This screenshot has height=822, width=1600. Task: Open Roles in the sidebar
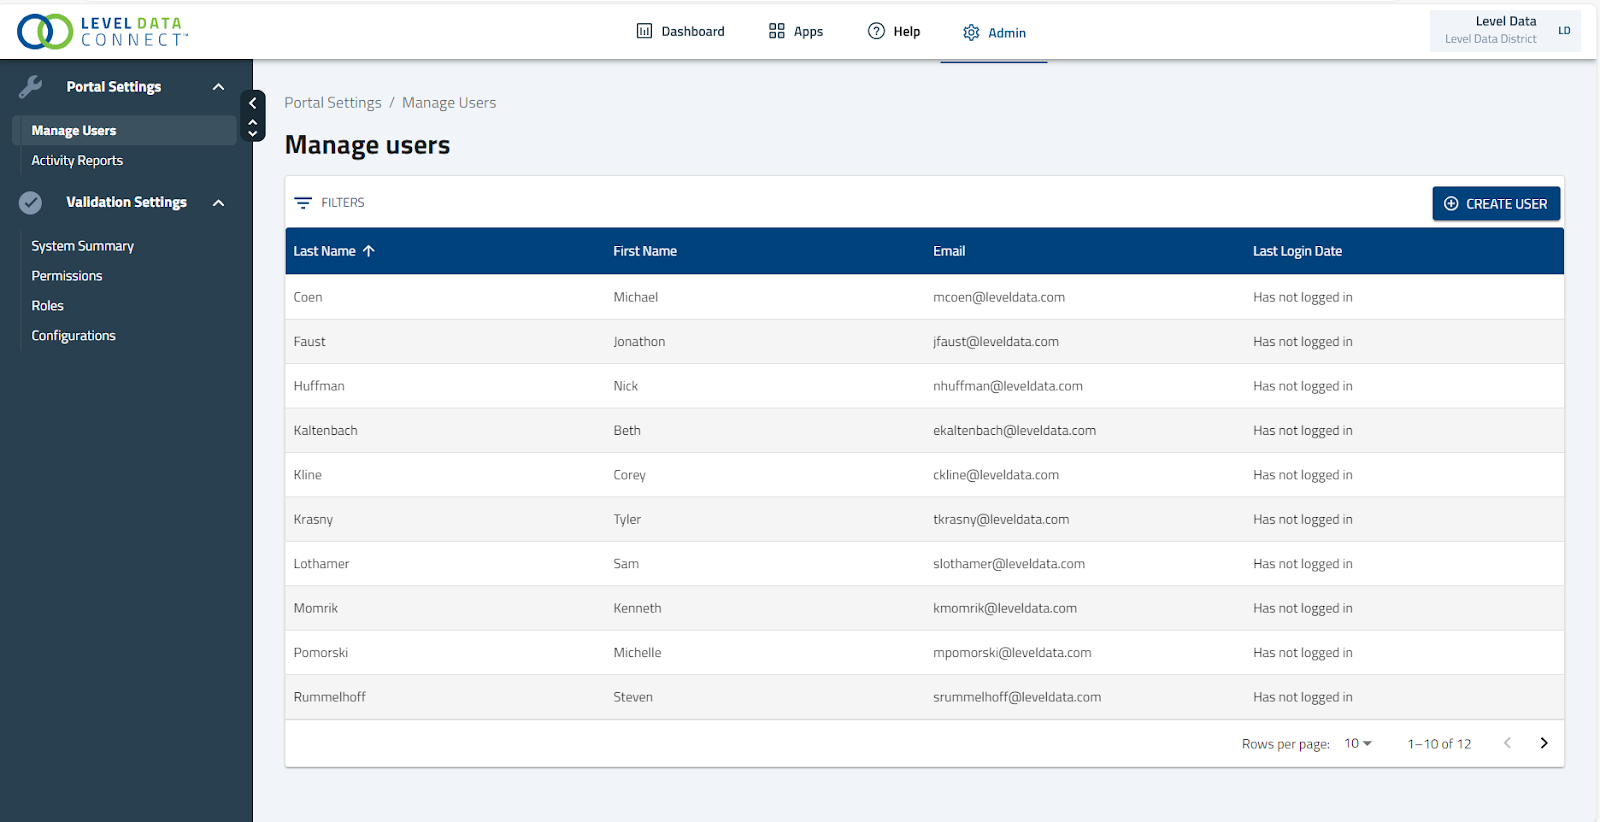point(47,306)
